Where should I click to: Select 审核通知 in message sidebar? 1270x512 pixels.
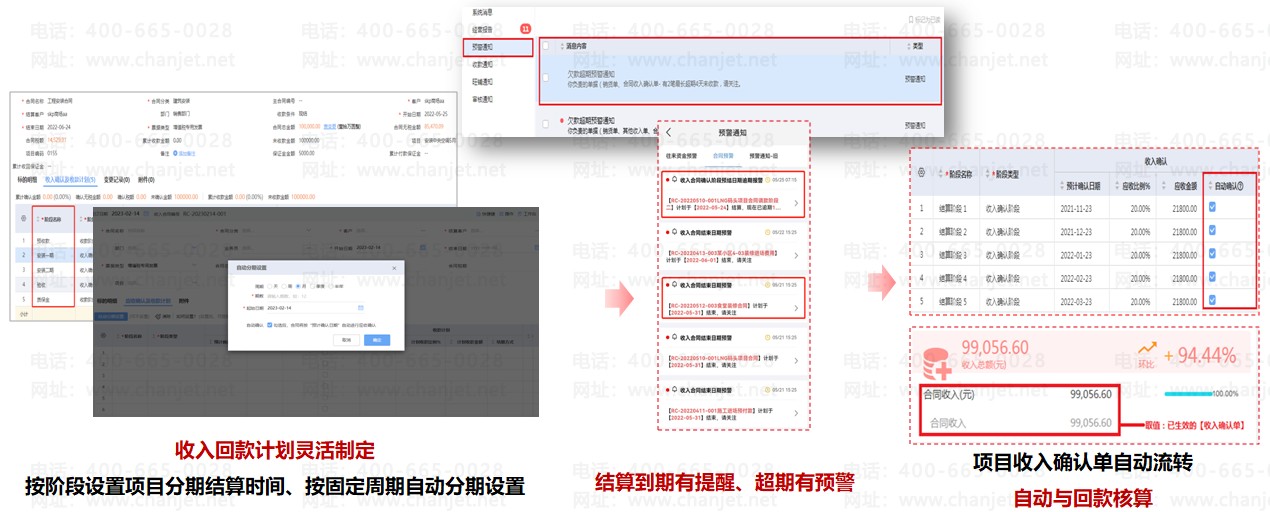481,98
